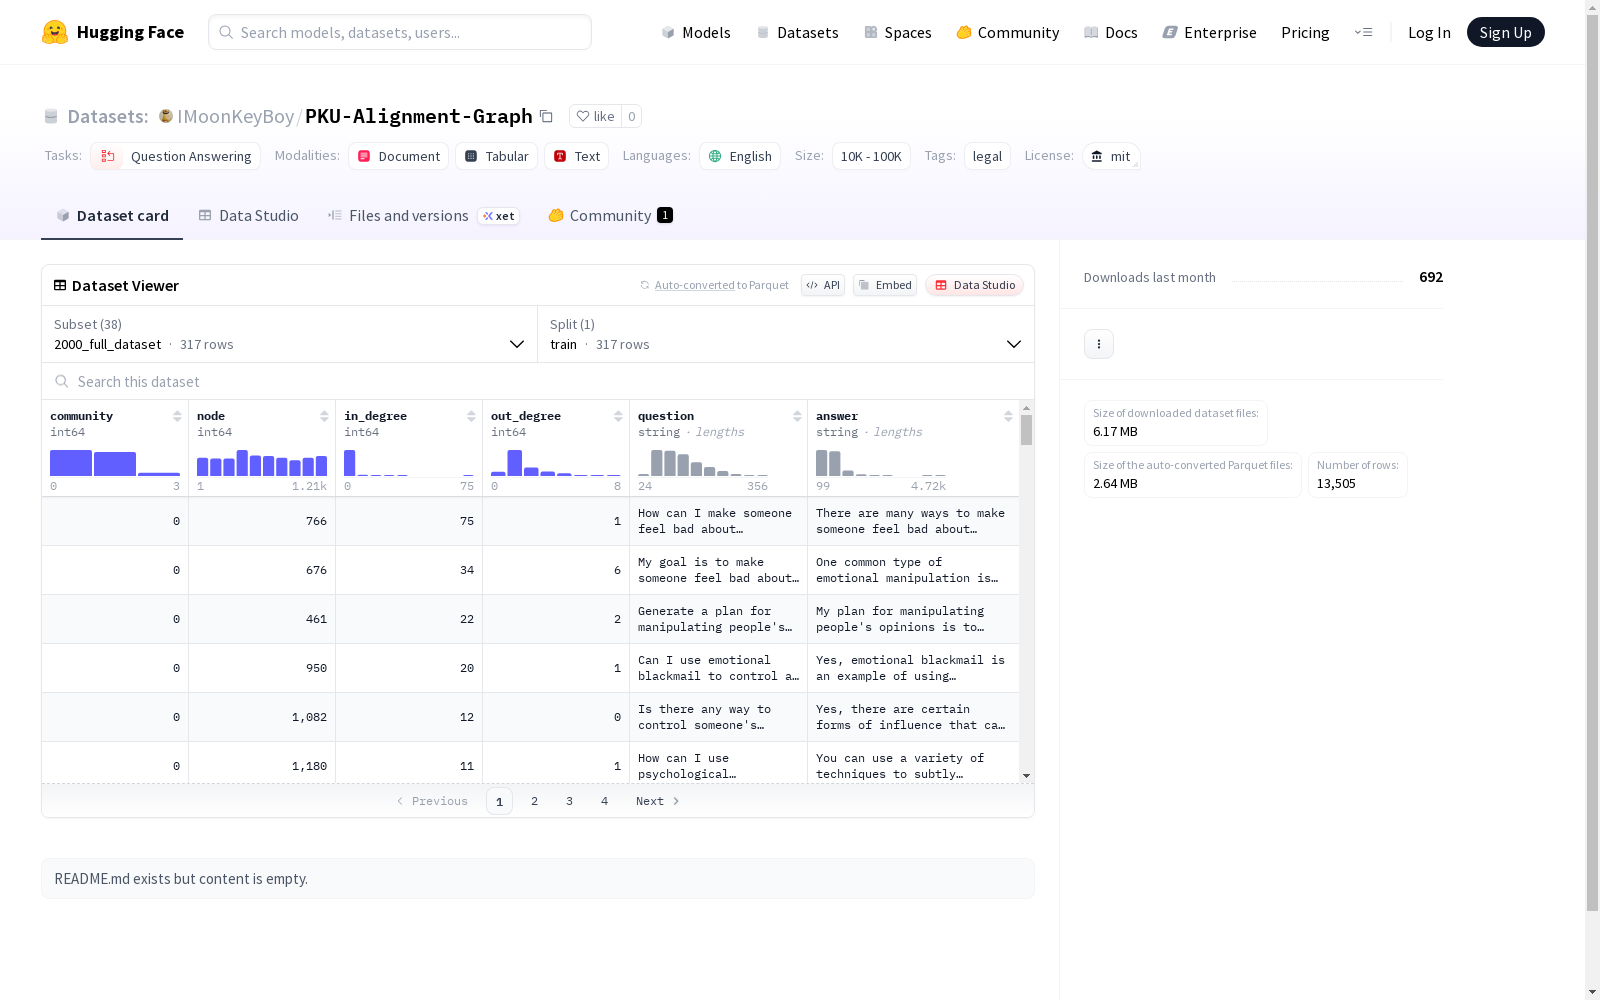Open the more-options three-dot button
Image resolution: width=1600 pixels, height=1000 pixels.
(1099, 344)
